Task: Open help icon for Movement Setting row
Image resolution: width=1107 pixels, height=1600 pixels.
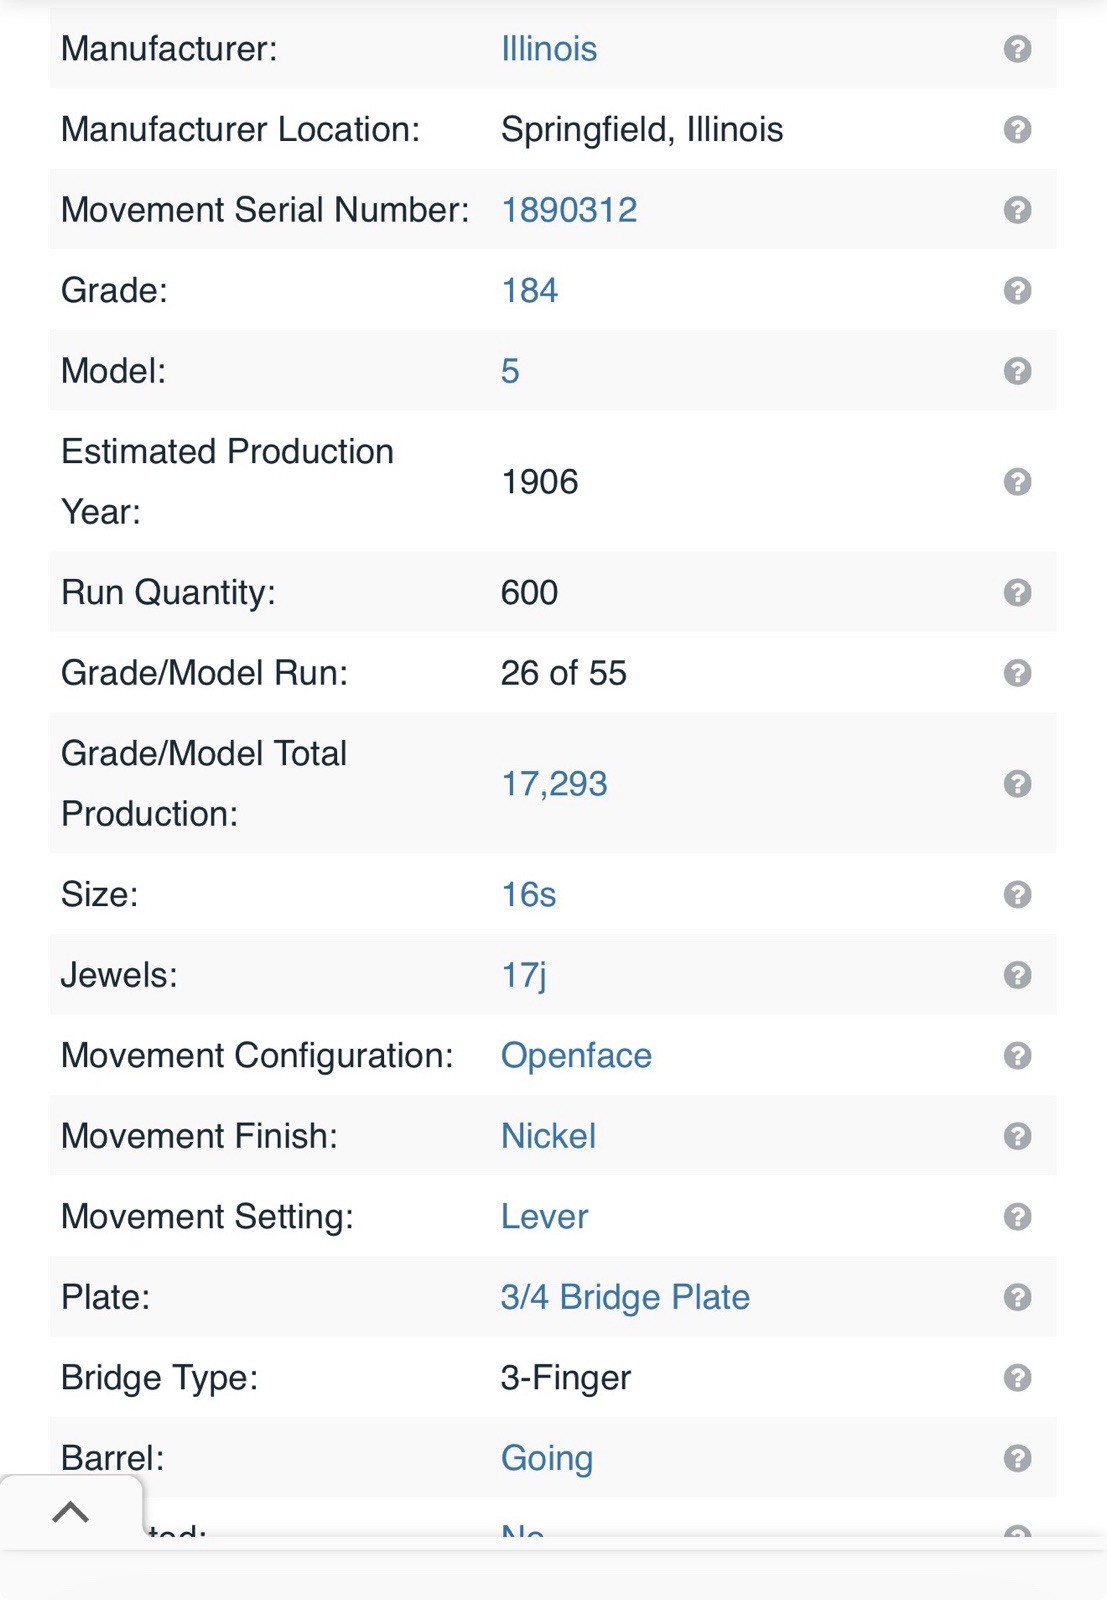Action: pyautogui.click(x=1017, y=1217)
